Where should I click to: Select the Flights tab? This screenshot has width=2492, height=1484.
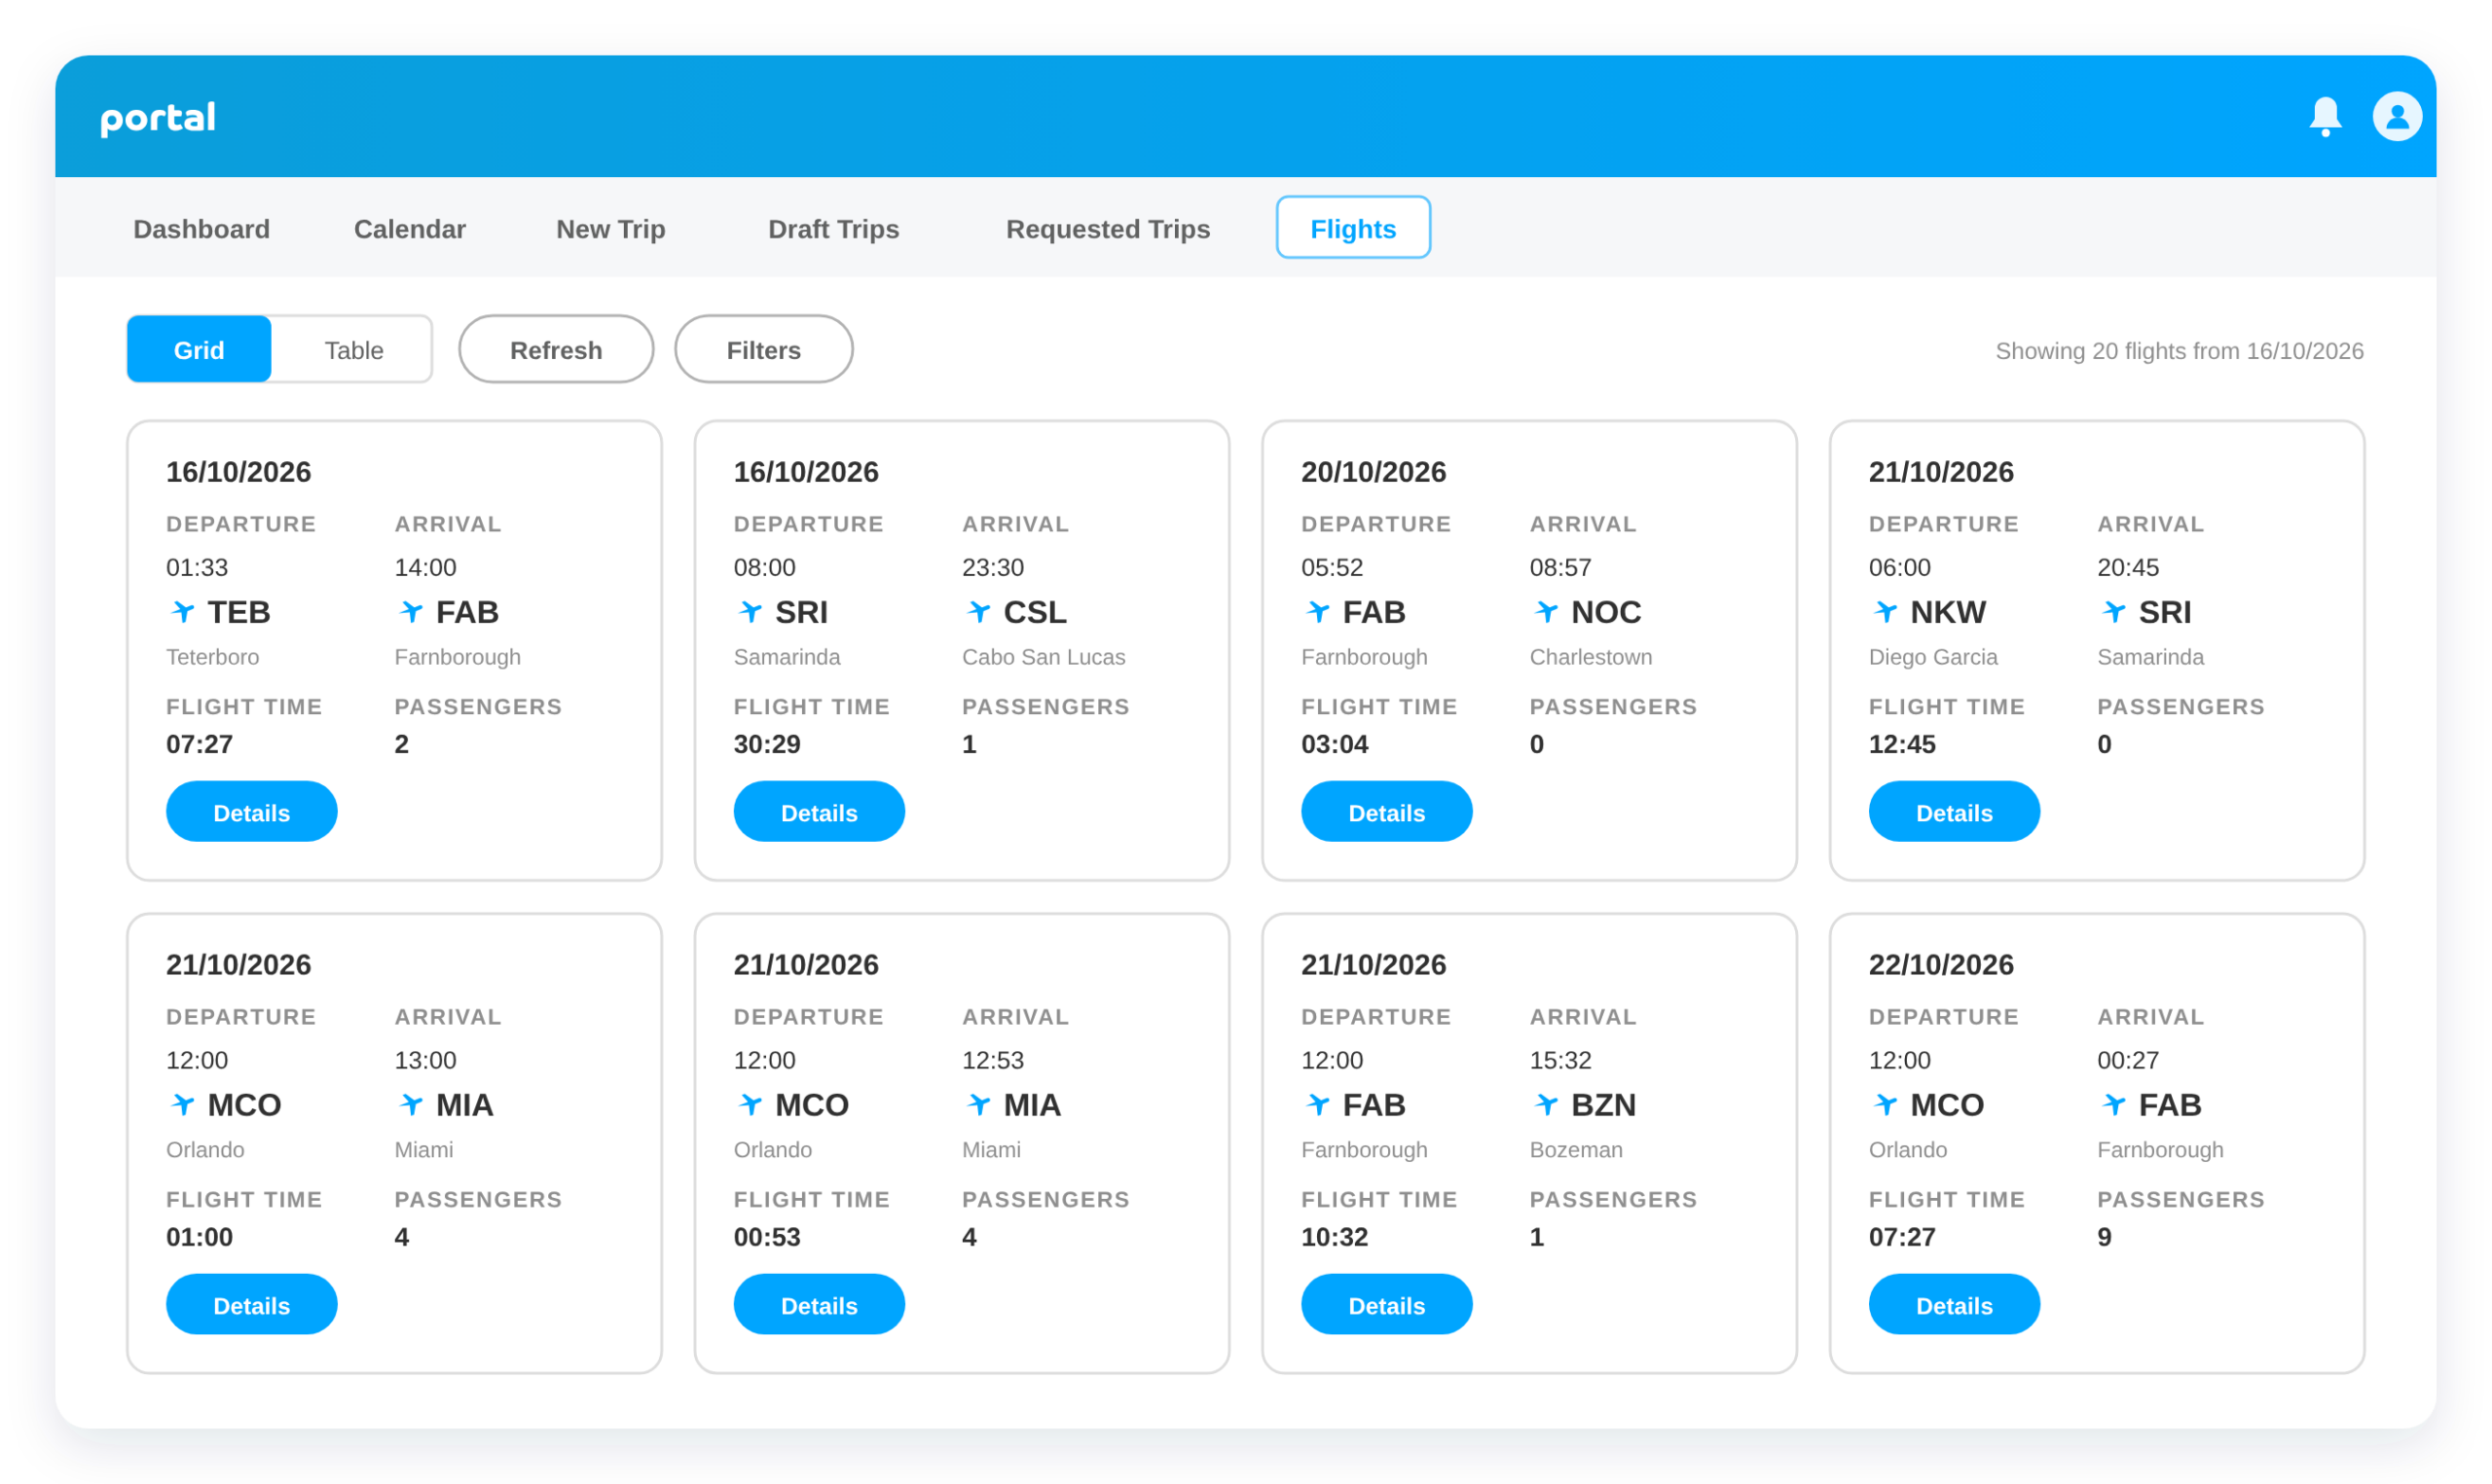tap(1352, 228)
